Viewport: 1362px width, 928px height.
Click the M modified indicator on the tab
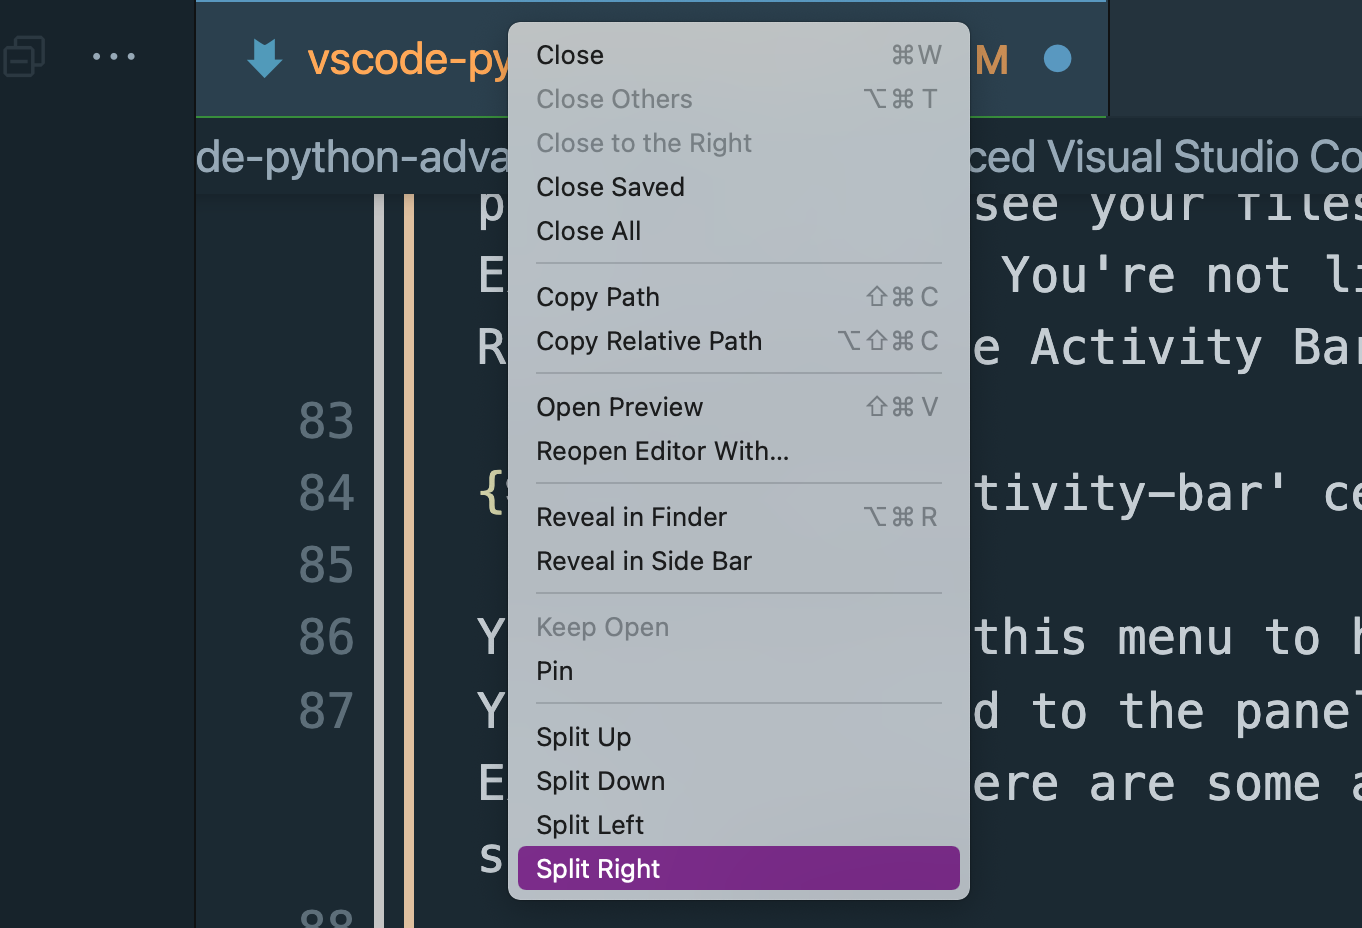(992, 60)
